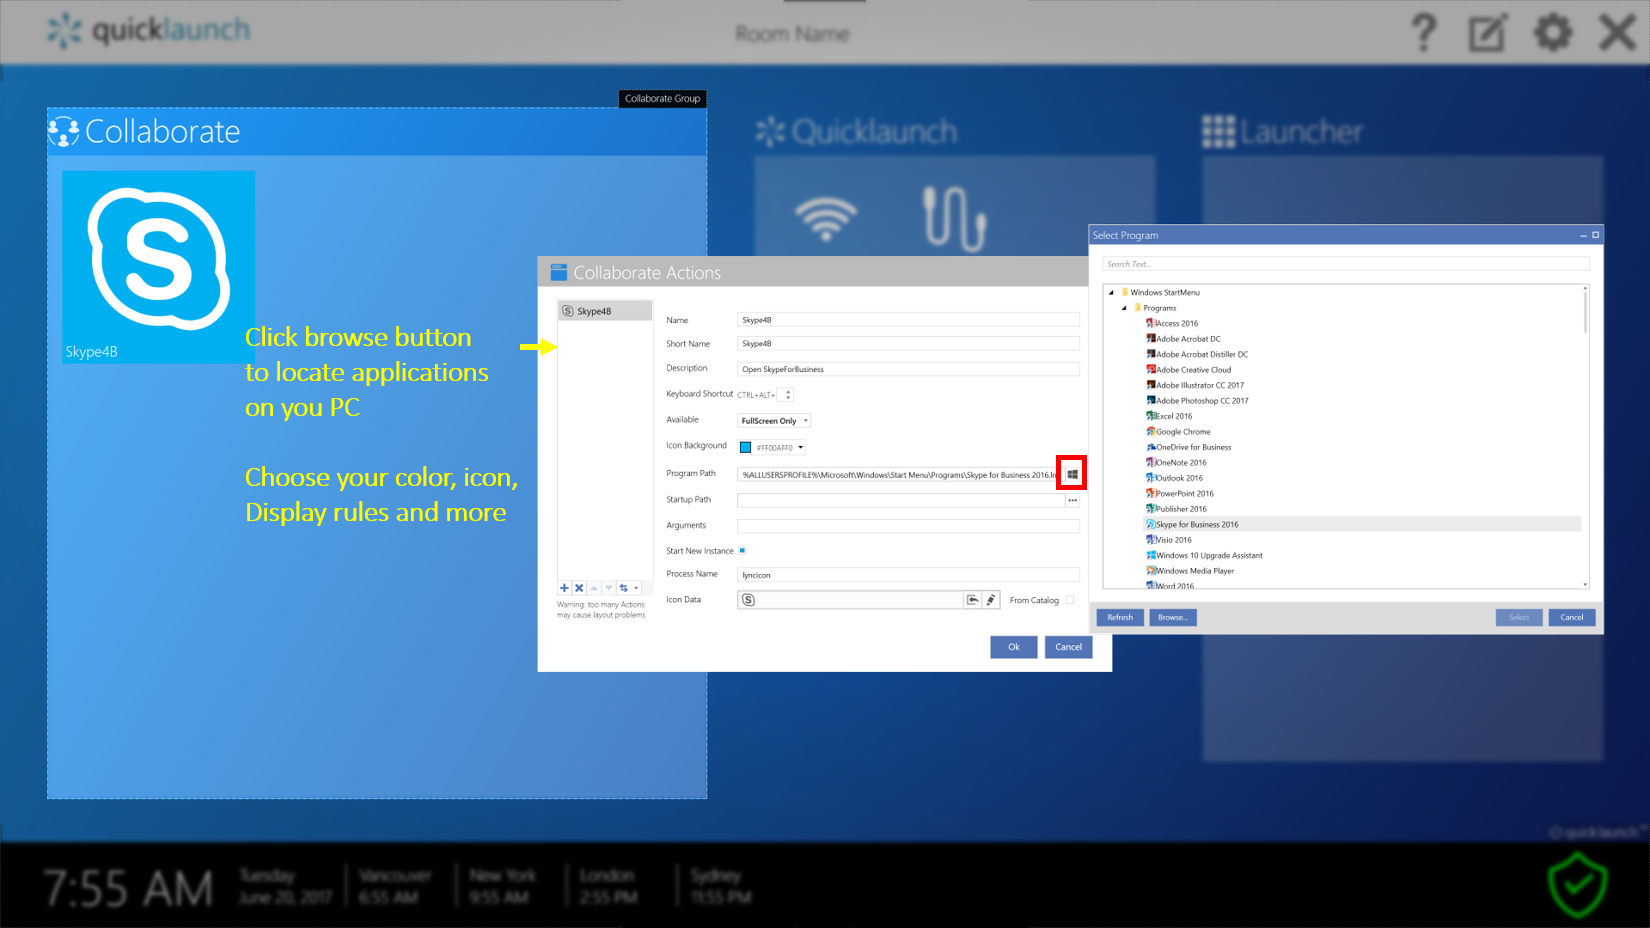Select Windows Media Player

pyautogui.click(x=1190, y=571)
